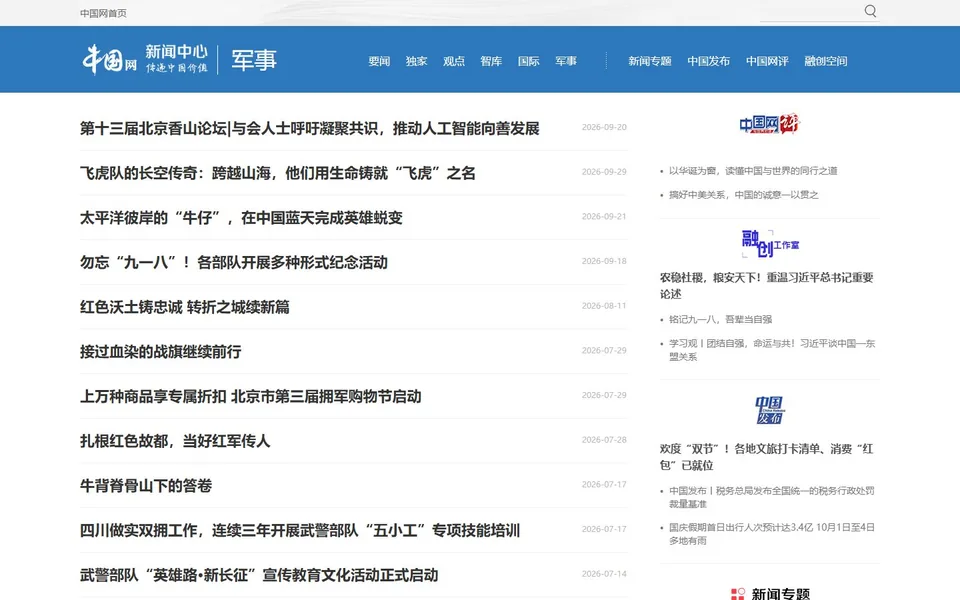Open 中国网评 in navigation bar
The height and width of the screenshot is (600, 960).
pos(767,61)
